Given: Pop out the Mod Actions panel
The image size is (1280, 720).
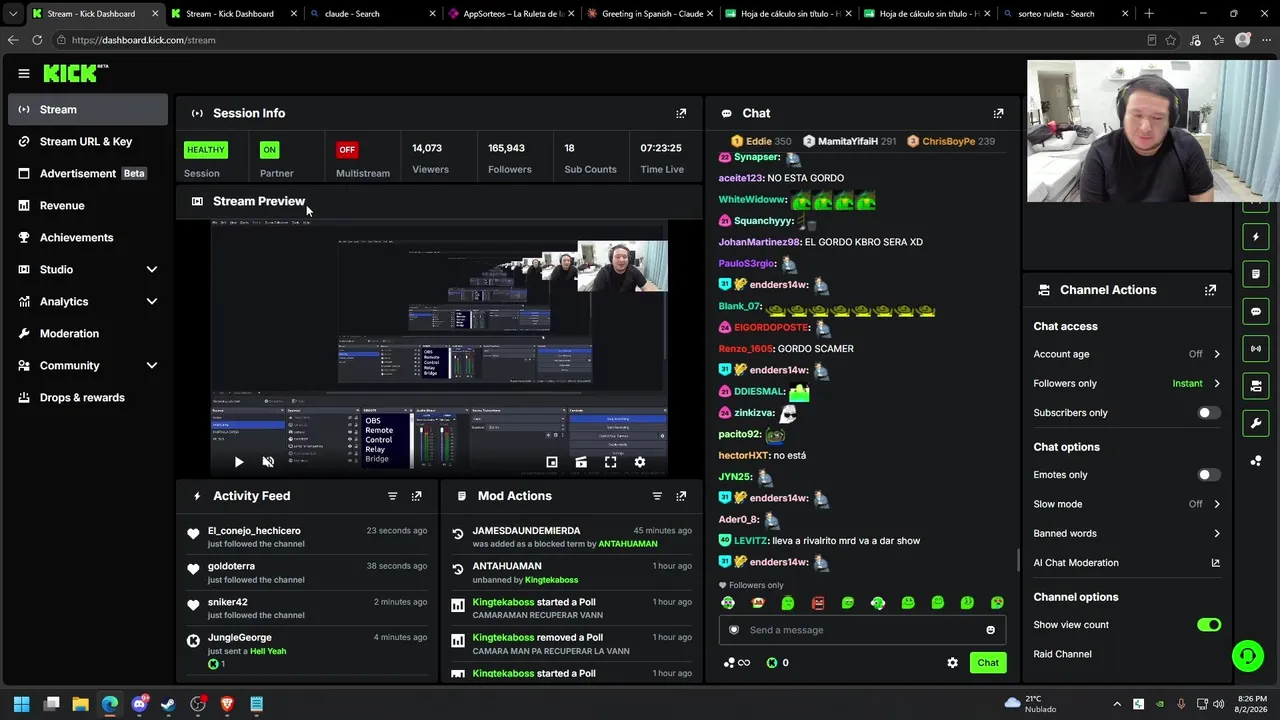Looking at the screenshot, I should [681, 496].
